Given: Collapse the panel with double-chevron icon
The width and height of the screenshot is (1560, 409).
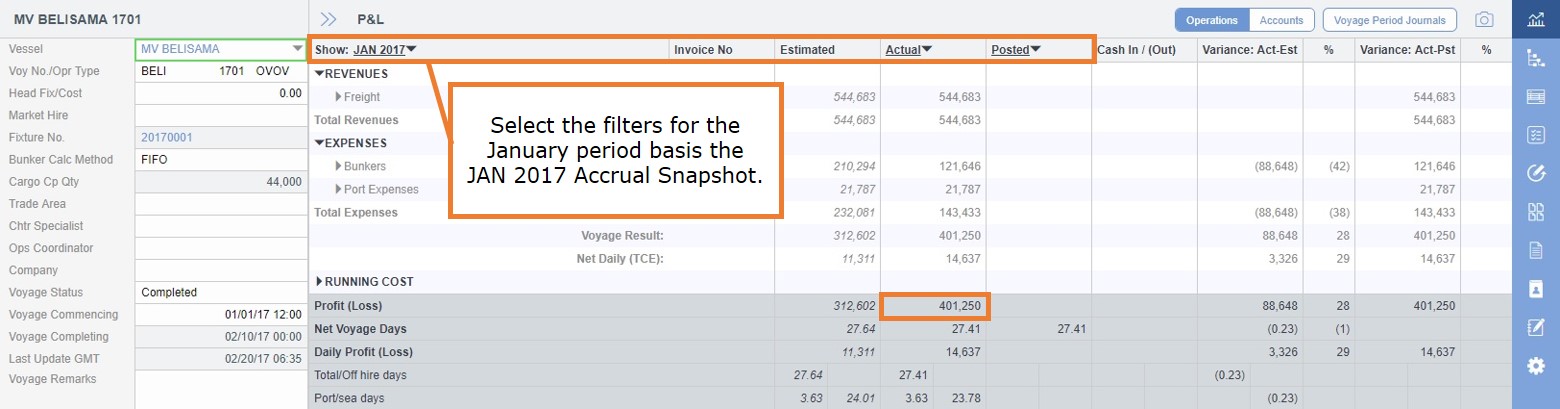Looking at the screenshot, I should [x=328, y=19].
